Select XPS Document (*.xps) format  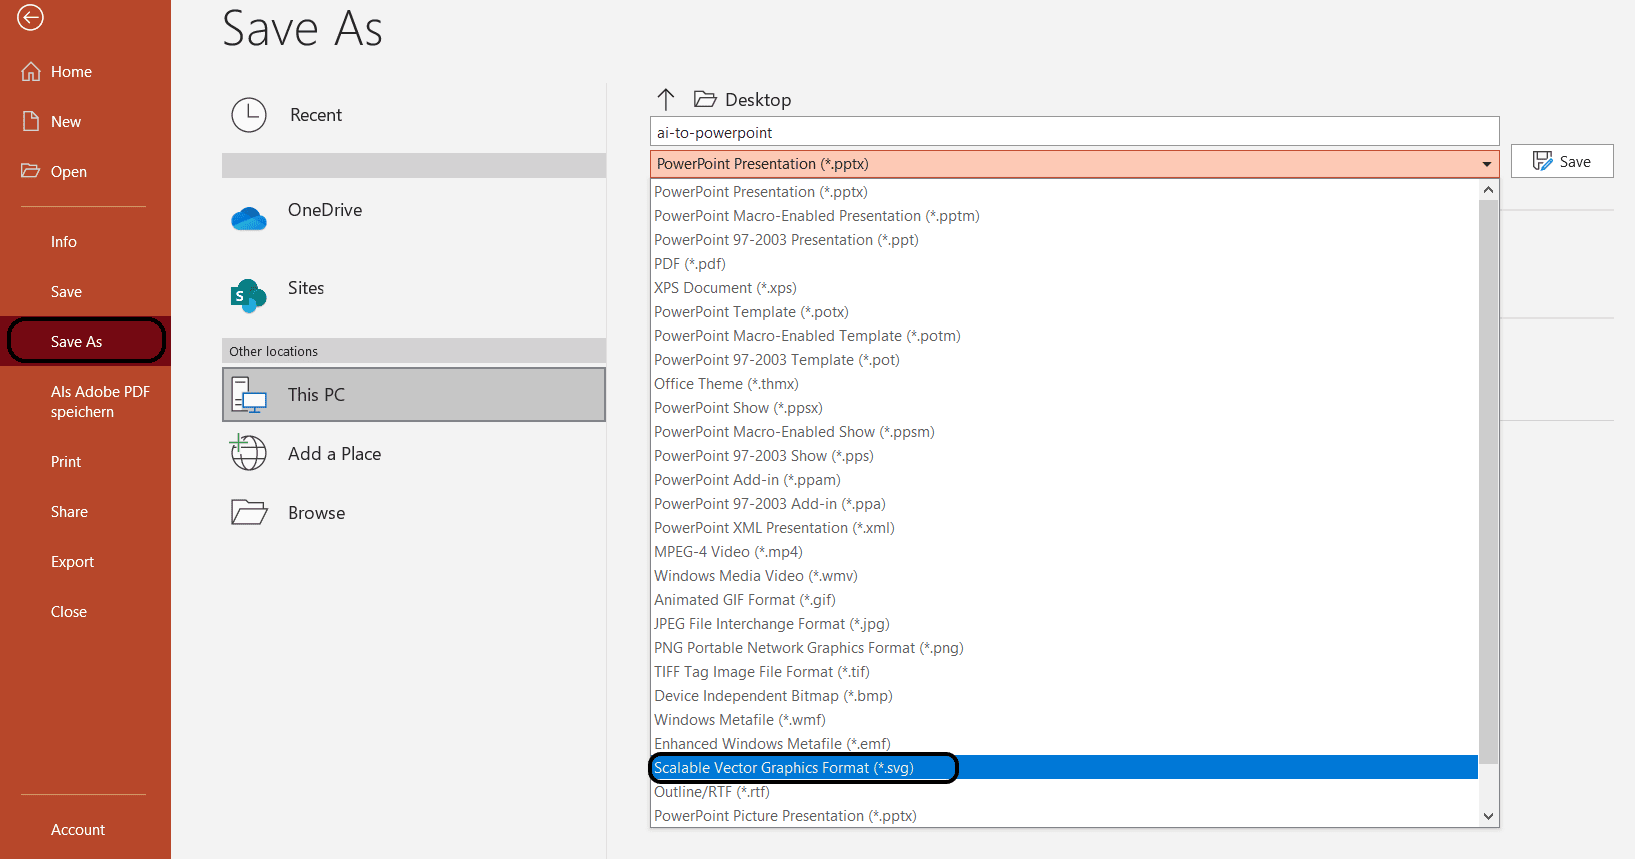tap(1064, 288)
